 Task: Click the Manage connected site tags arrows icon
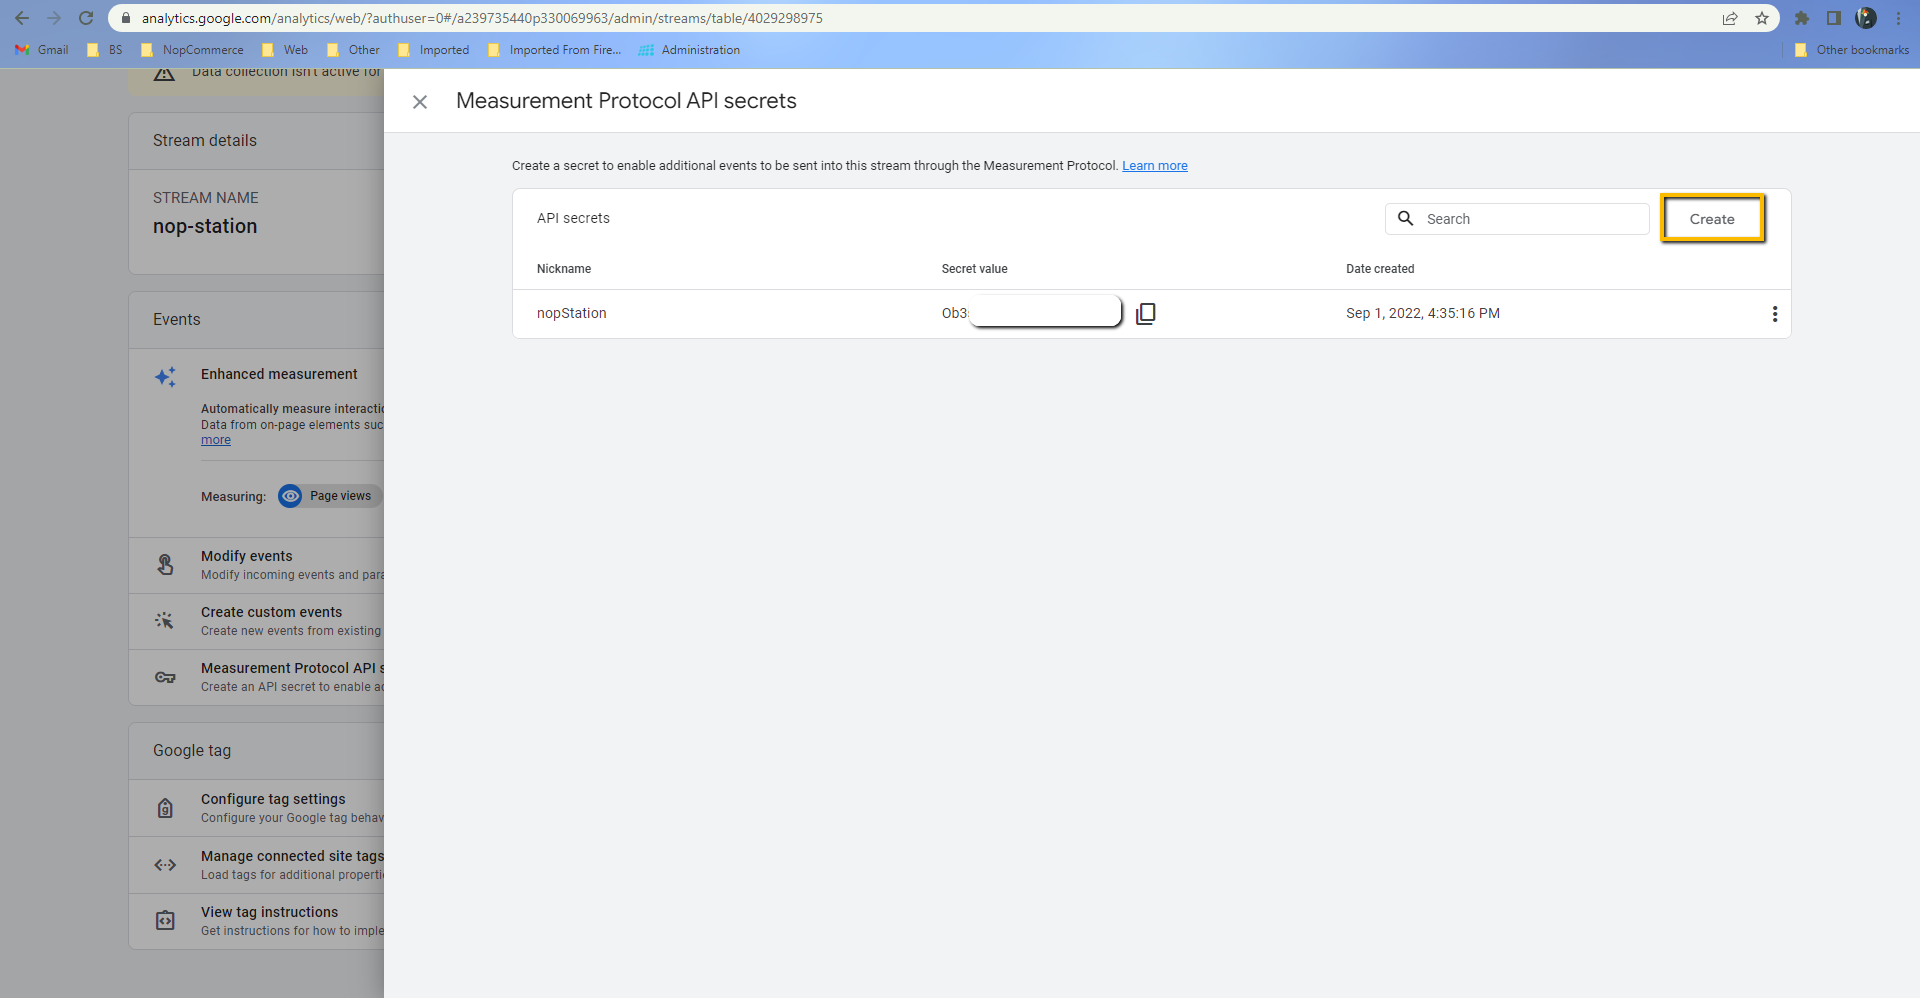click(165, 865)
